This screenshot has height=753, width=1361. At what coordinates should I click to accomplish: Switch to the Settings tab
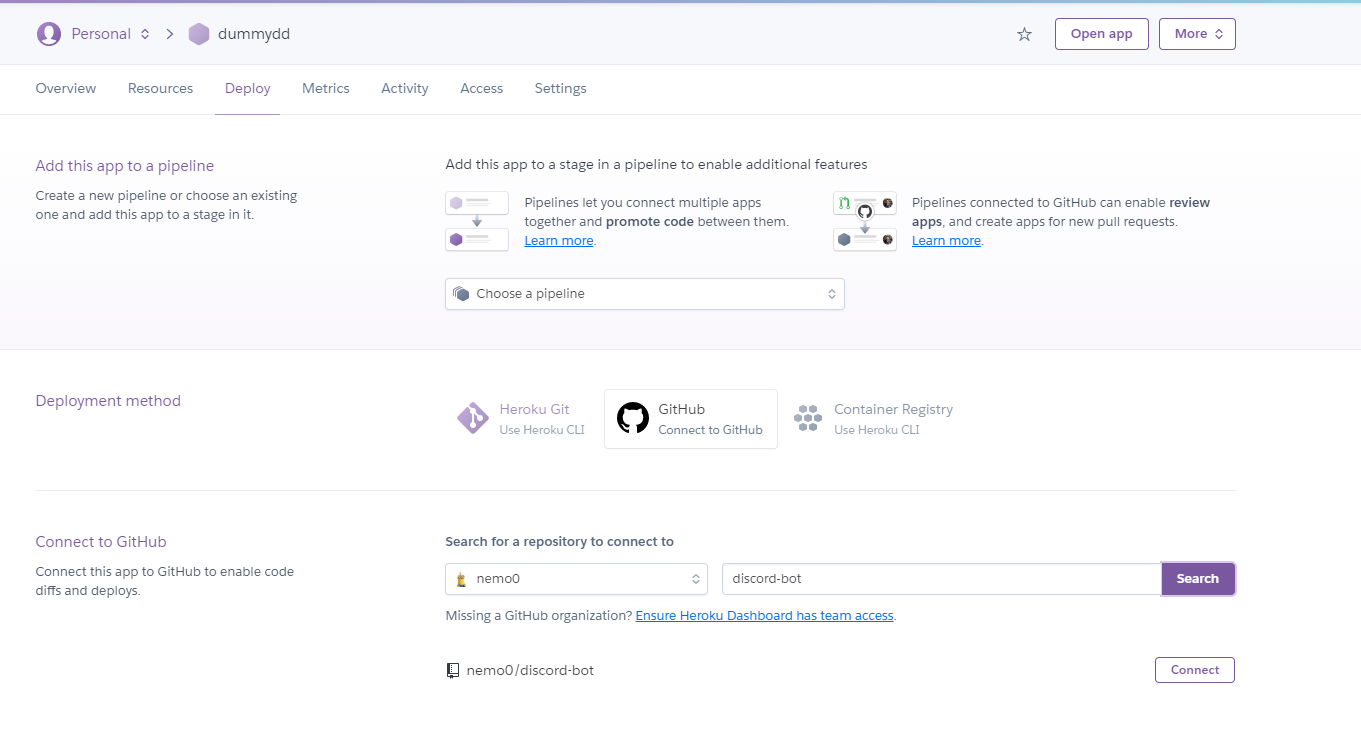coord(561,89)
